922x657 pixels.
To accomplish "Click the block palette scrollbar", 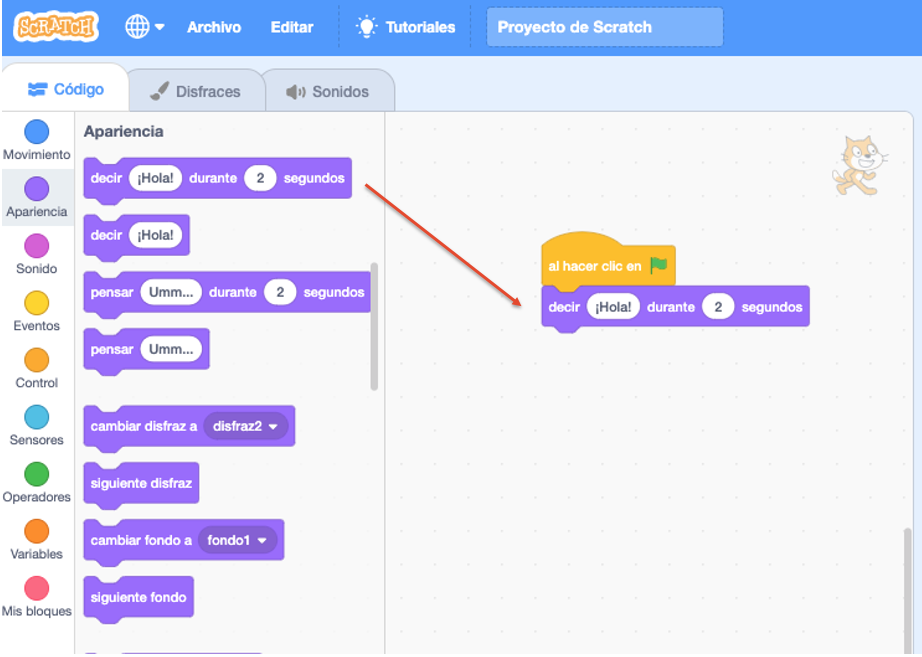I will (x=374, y=326).
